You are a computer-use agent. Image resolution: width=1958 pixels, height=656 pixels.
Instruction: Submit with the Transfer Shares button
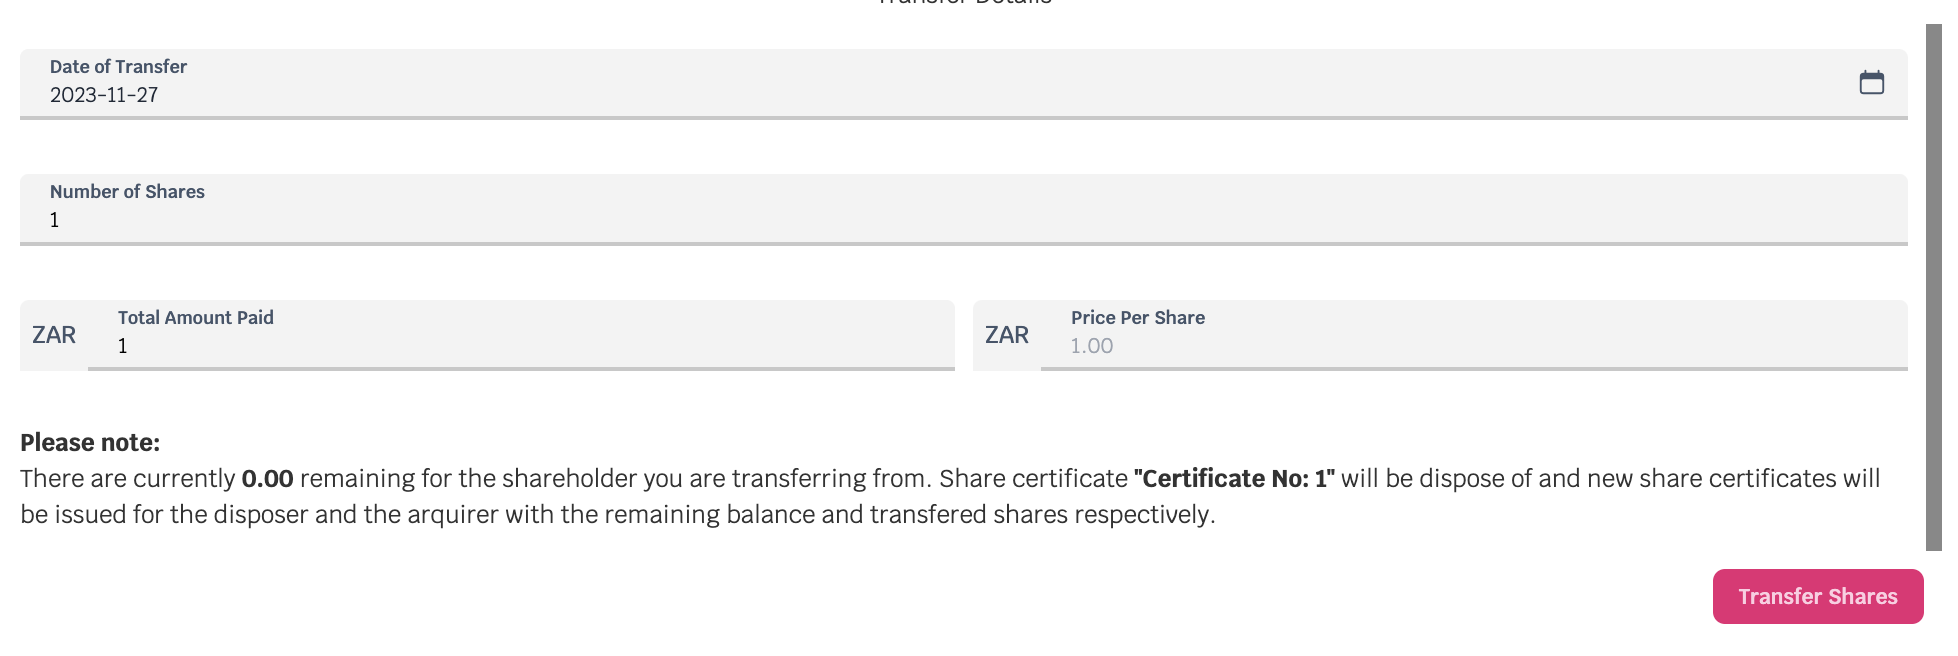click(1817, 596)
